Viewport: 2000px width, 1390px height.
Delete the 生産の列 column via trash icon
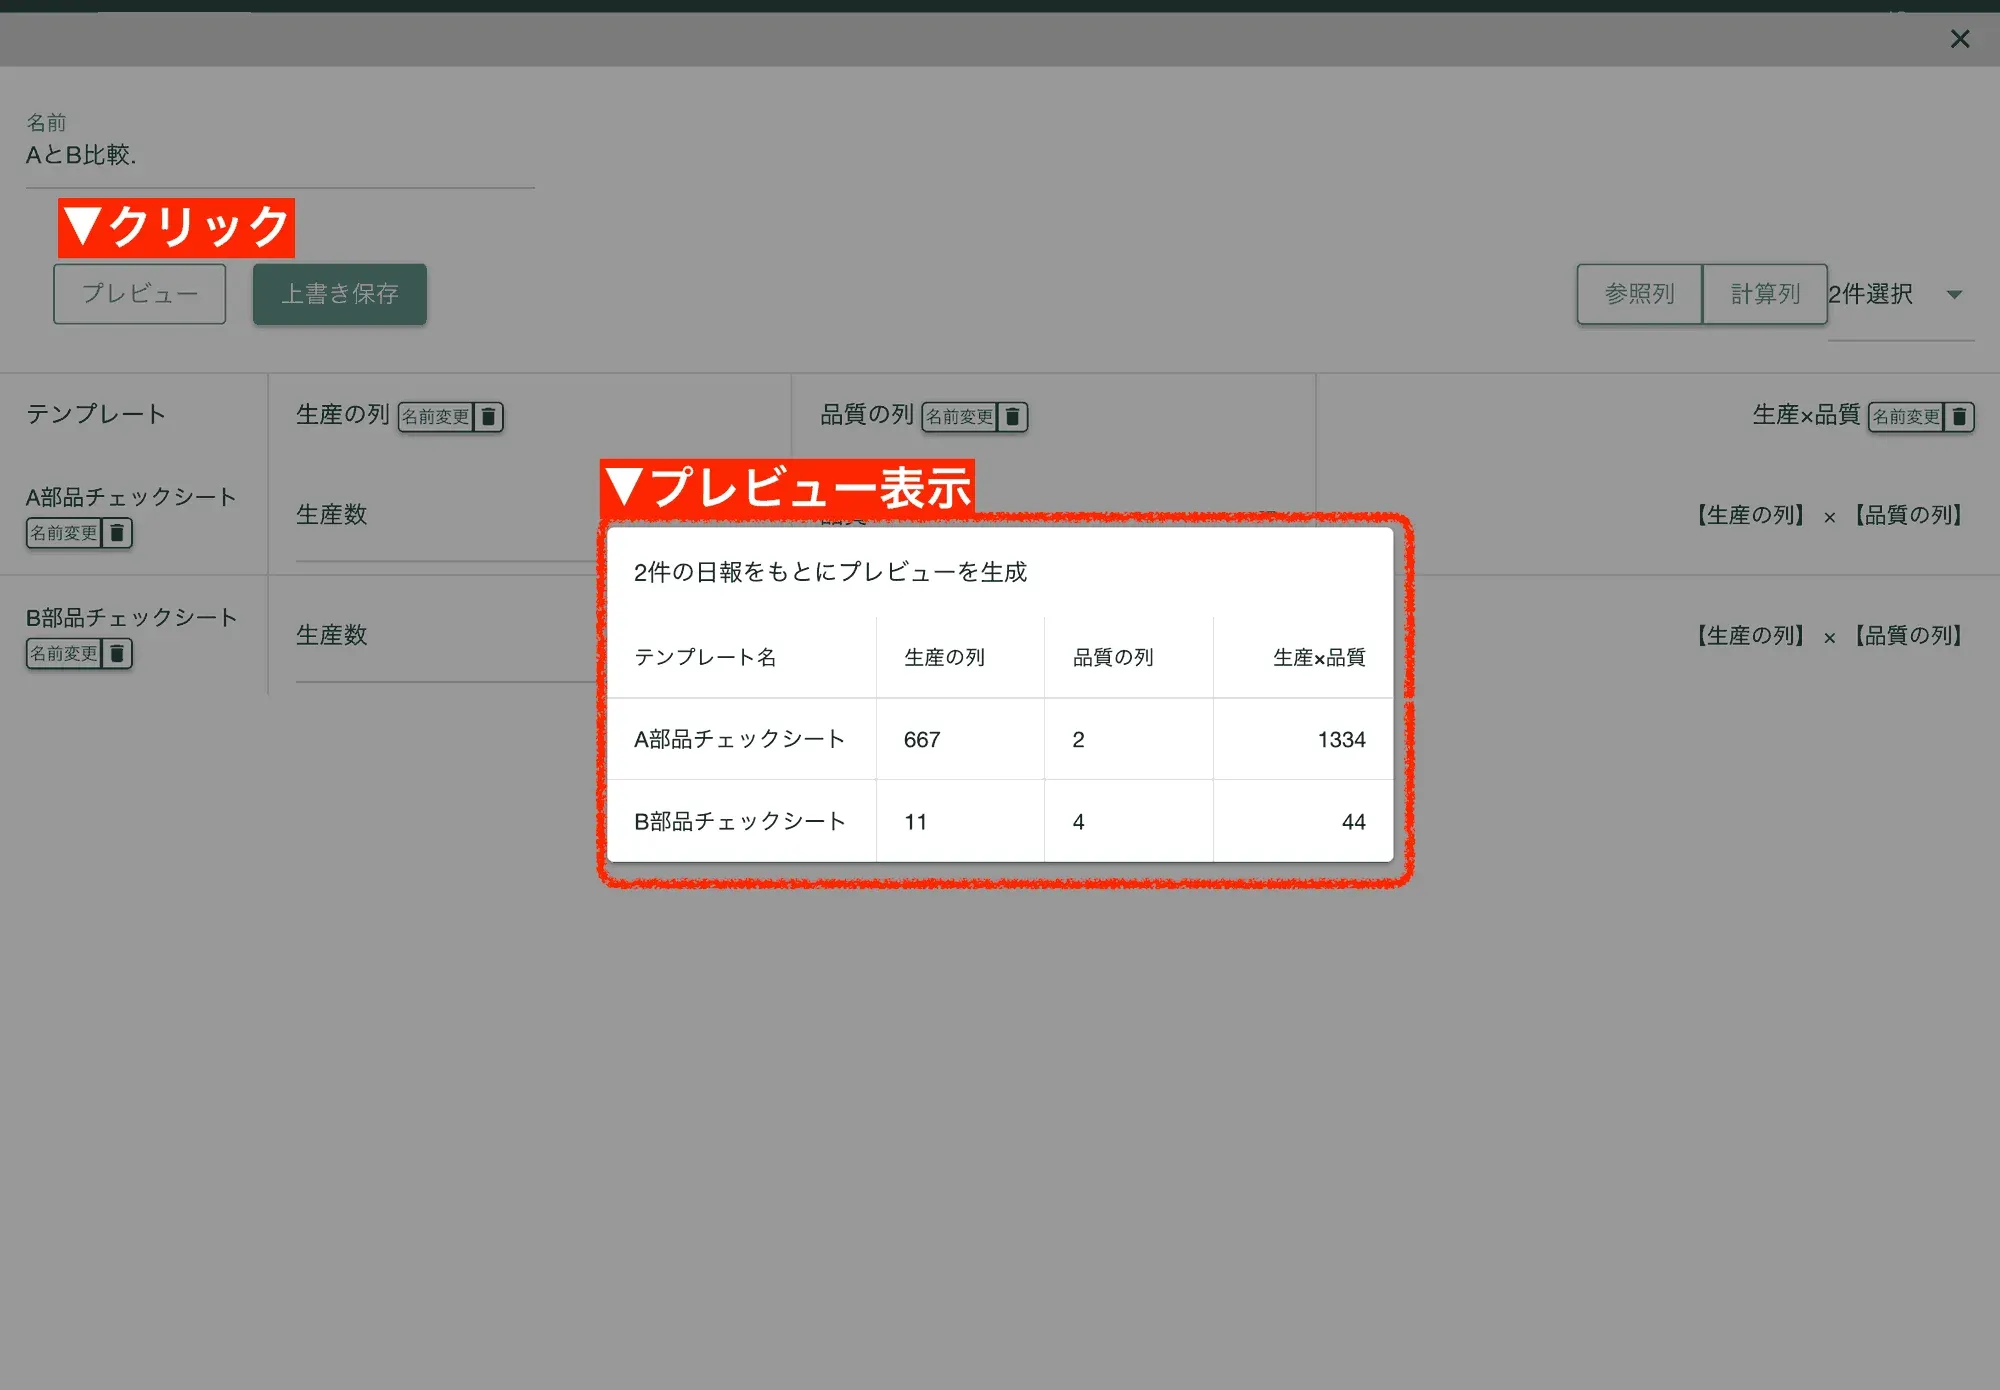(x=488, y=417)
